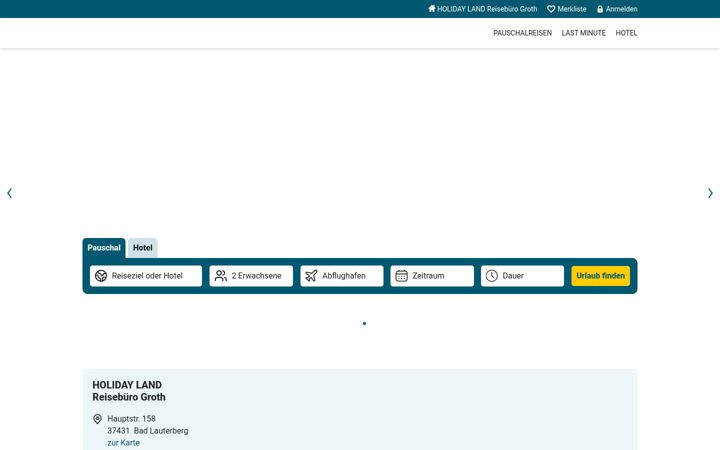Viewport: 720px width, 450px height.
Task: Open the Abflughafen departure airport selector
Action: [x=342, y=276]
